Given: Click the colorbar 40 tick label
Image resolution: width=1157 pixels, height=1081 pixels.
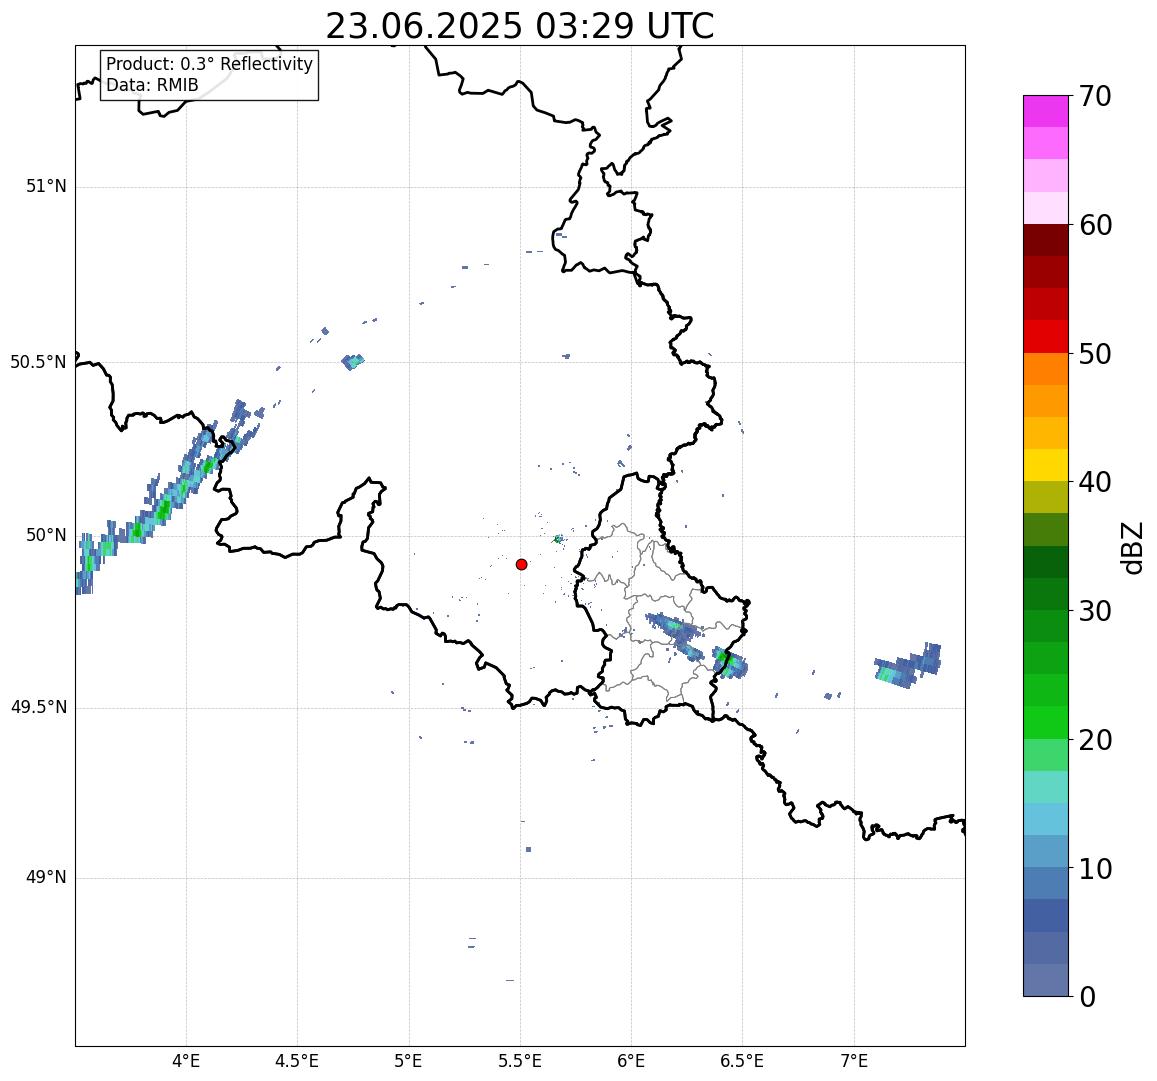Looking at the screenshot, I should pyautogui.click(x=1096, y=482).
